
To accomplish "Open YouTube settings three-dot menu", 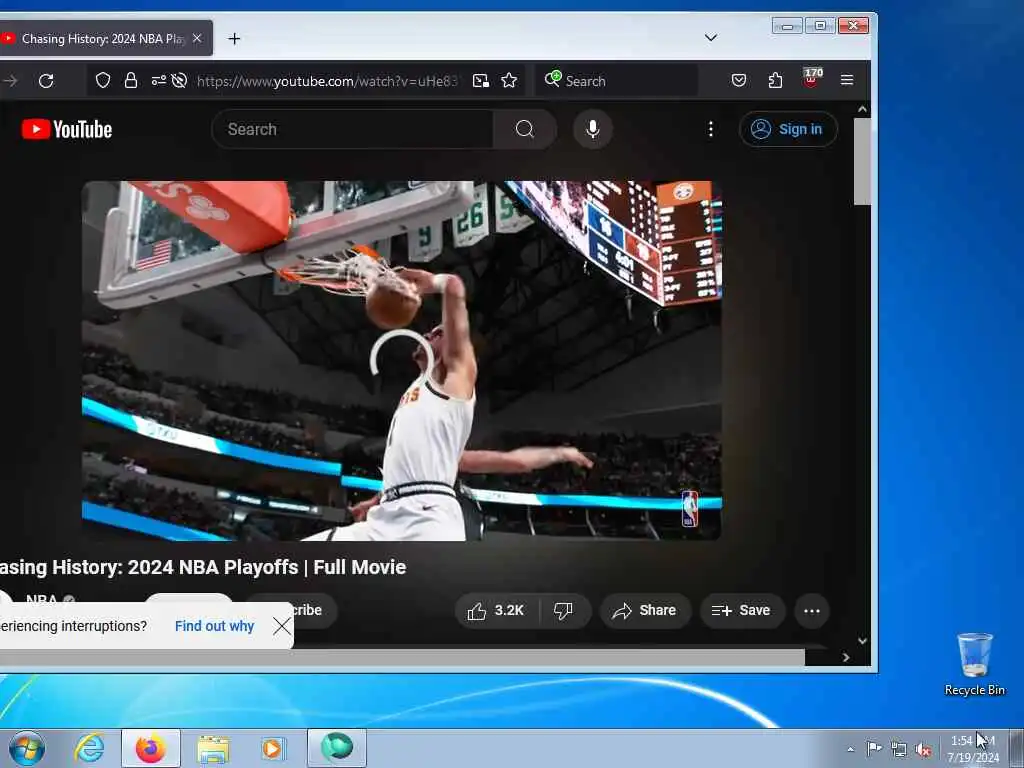I will click(711, 129).
